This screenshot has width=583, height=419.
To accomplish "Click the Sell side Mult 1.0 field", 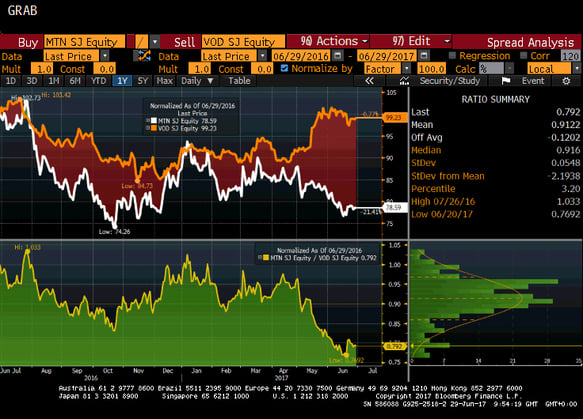I will 199,69.
